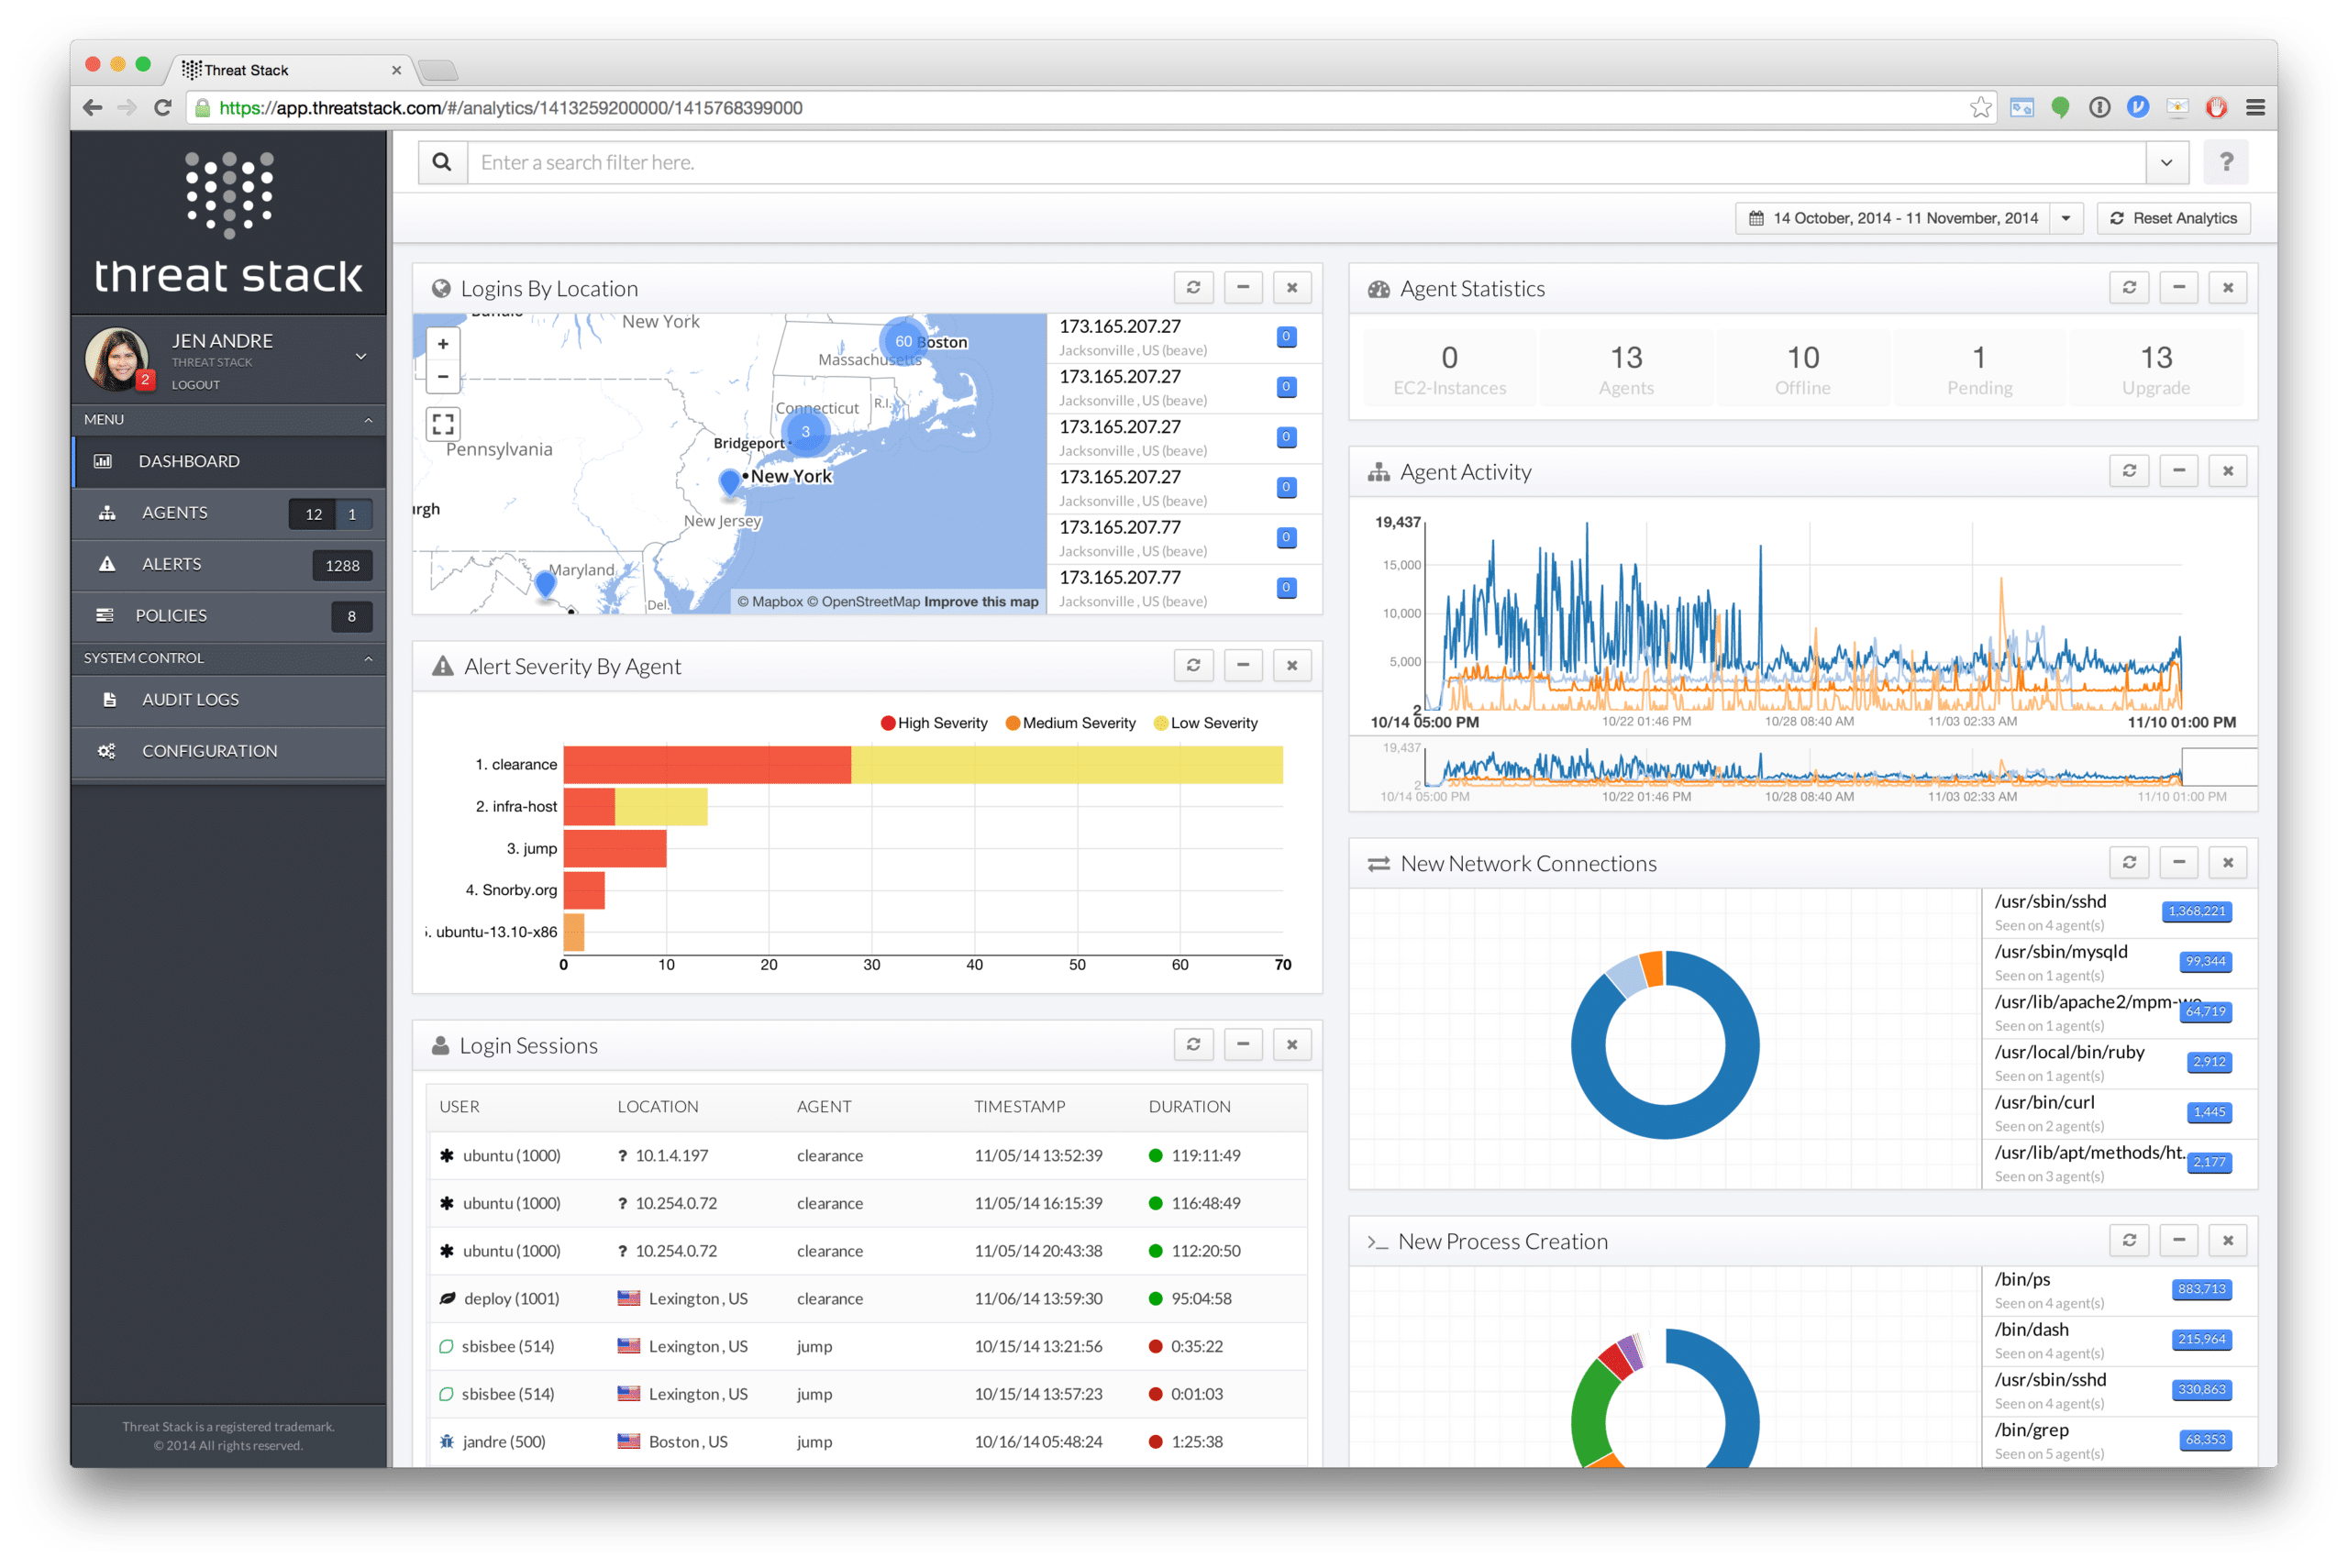Open the date range dropdown caret
The height and width of the screenshot is (1568, 2348).
point(2066,218)
